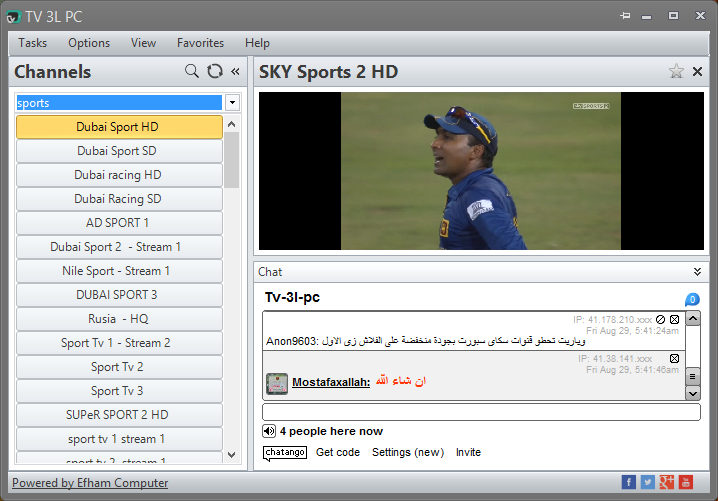Click the blue chat message counter bubble
This screenshot has width=718, height=501.
pyautogui.click(x=692, y=300)
